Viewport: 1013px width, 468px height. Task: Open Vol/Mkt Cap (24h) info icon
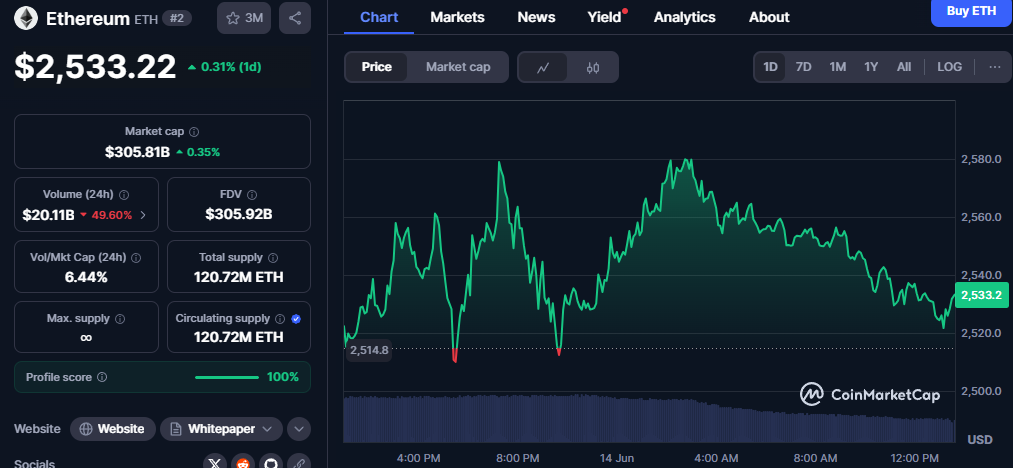click(136, 257)
